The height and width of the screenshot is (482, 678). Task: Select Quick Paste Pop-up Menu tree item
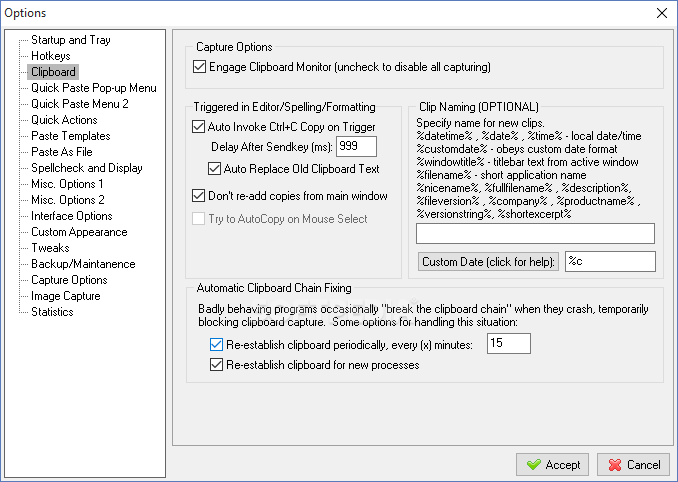pos(93,88)
